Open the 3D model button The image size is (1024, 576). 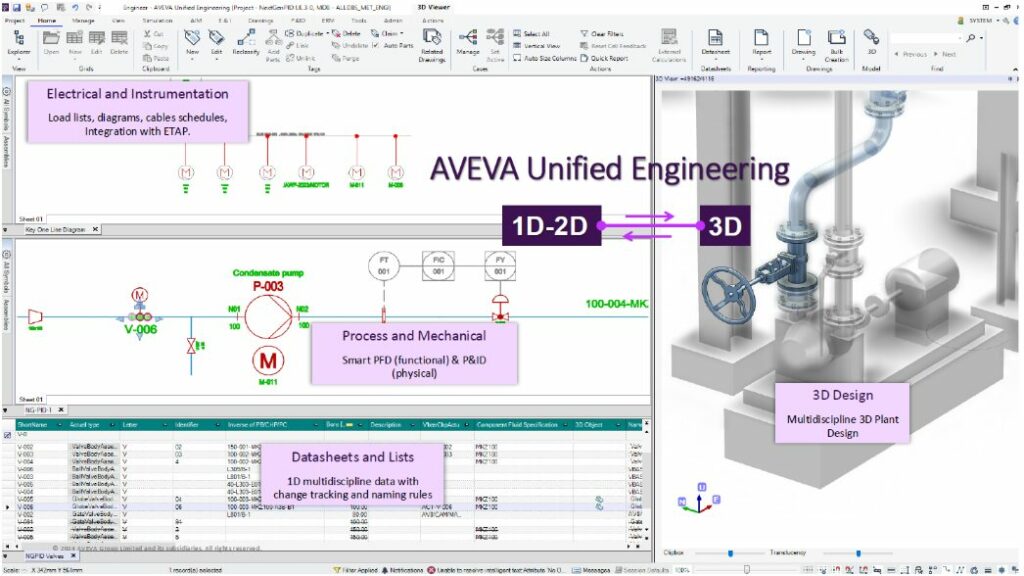[871, 41]
